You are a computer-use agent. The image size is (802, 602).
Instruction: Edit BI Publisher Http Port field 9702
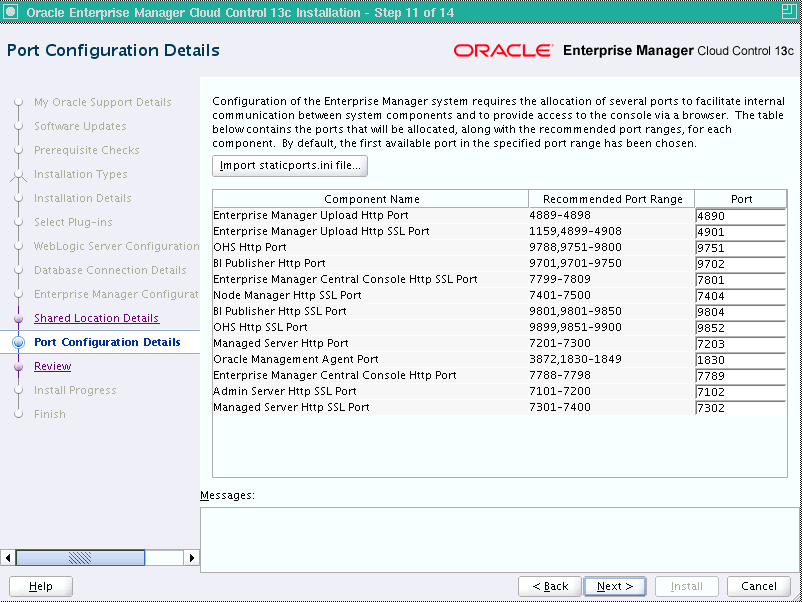741,264
